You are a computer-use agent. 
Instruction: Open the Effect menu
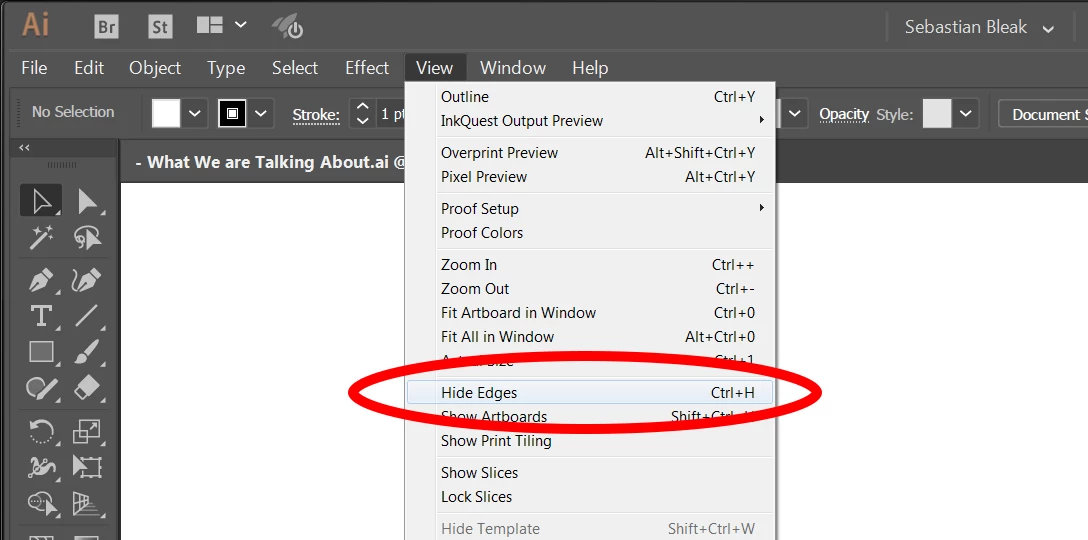point(367,68)
